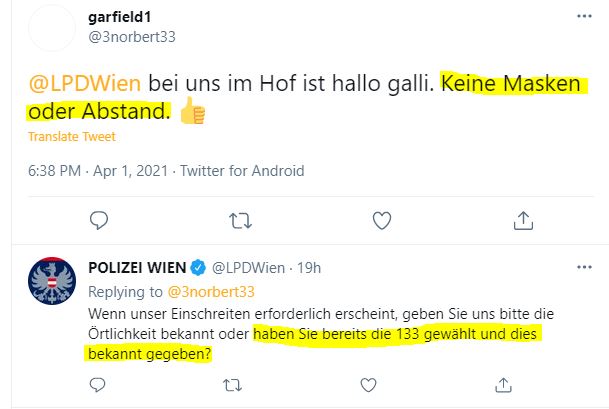Click the garfield1 display name
609x409 pixels.
(120, 17)
